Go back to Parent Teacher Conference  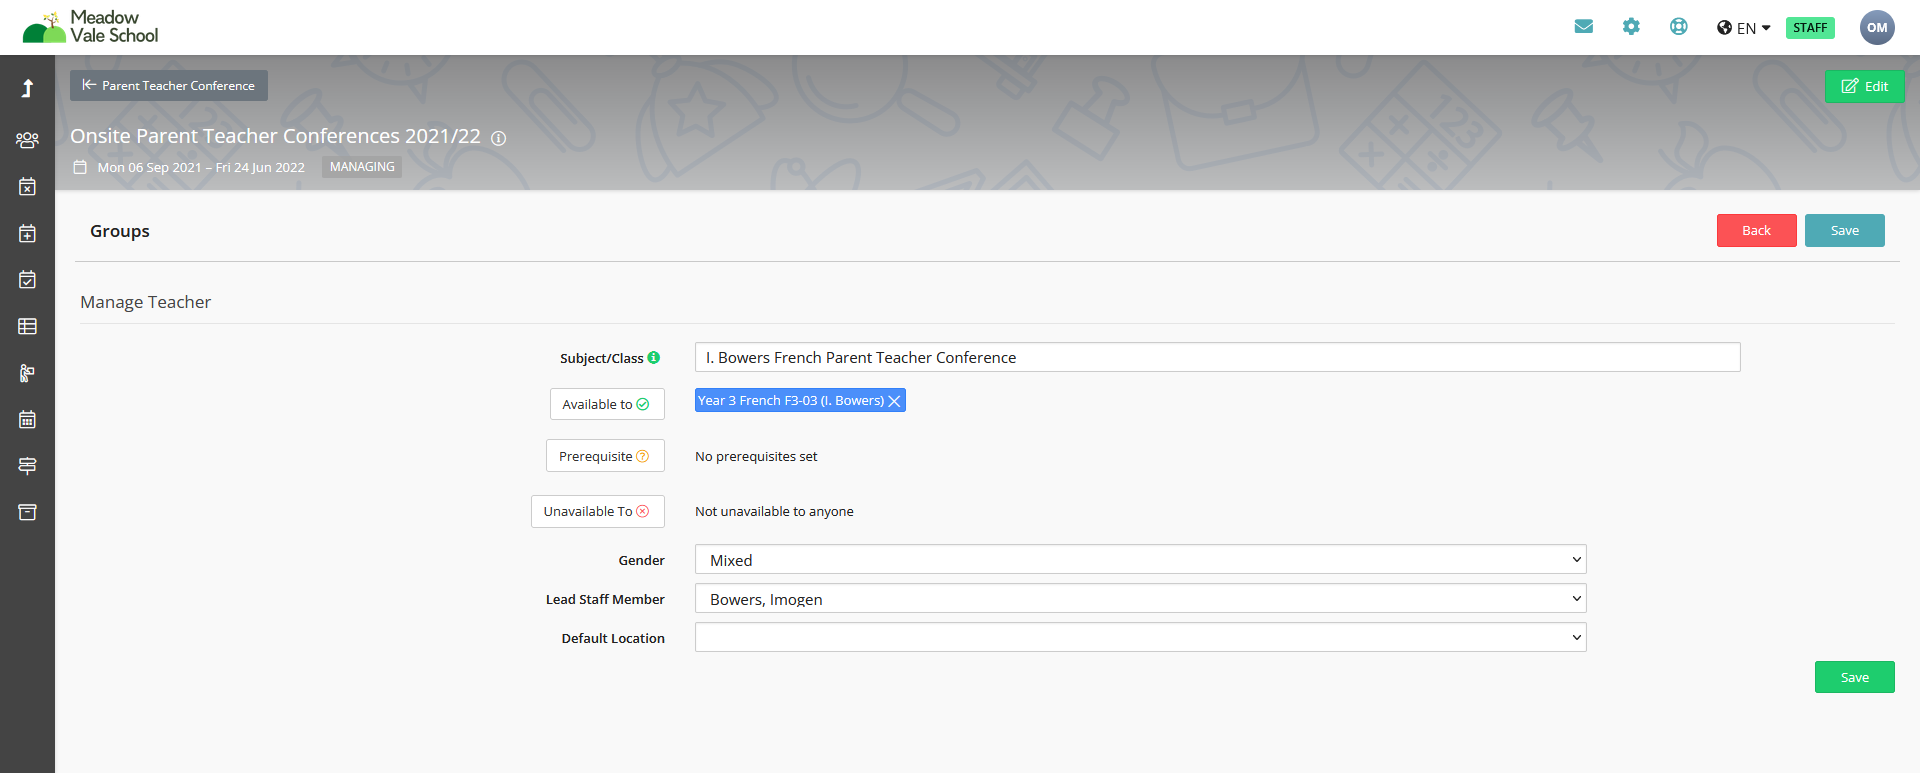[169, 86]
